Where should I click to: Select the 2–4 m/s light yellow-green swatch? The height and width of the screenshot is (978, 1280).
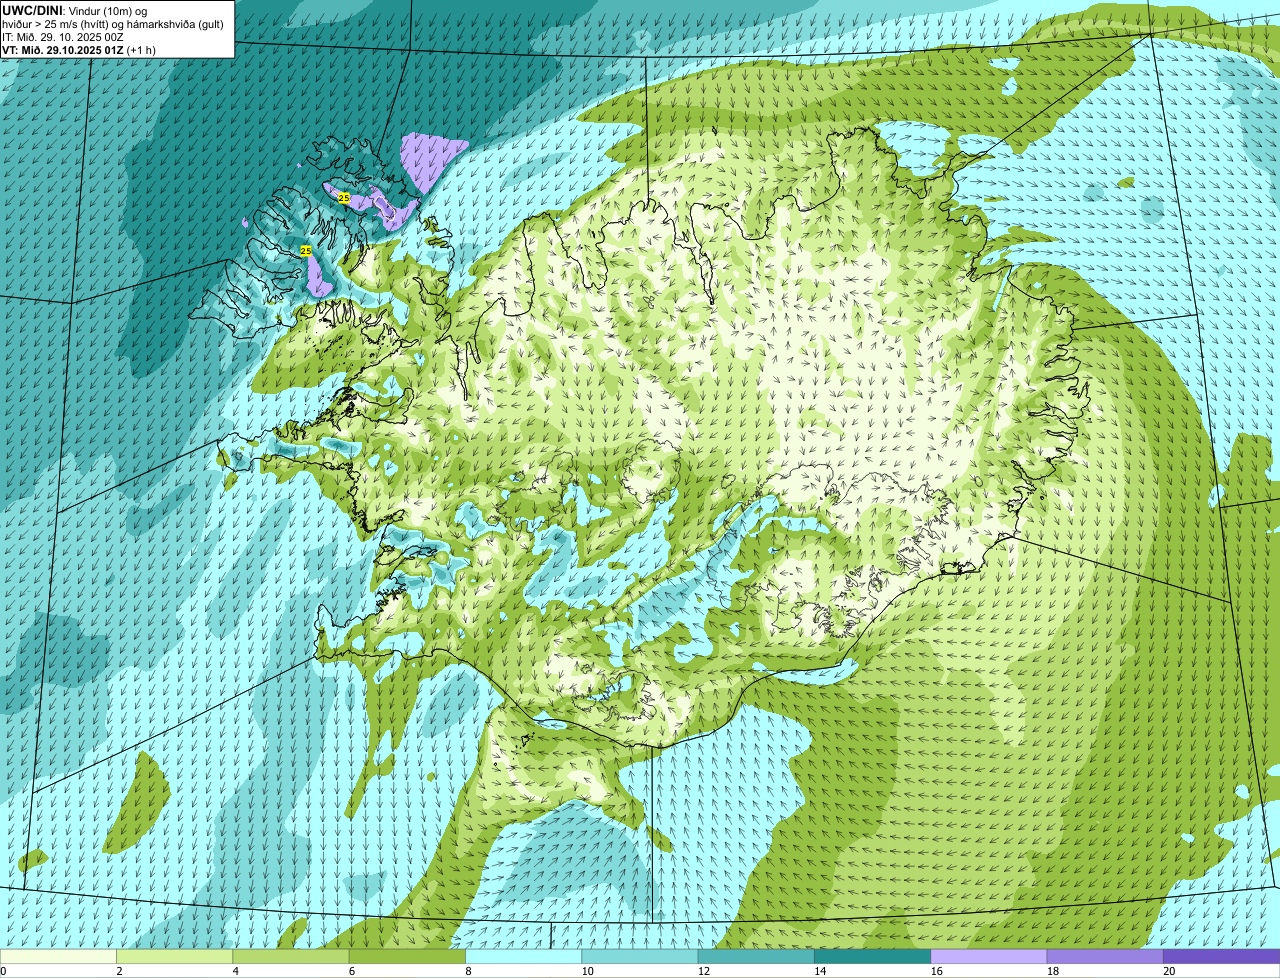tap(174, 956)
